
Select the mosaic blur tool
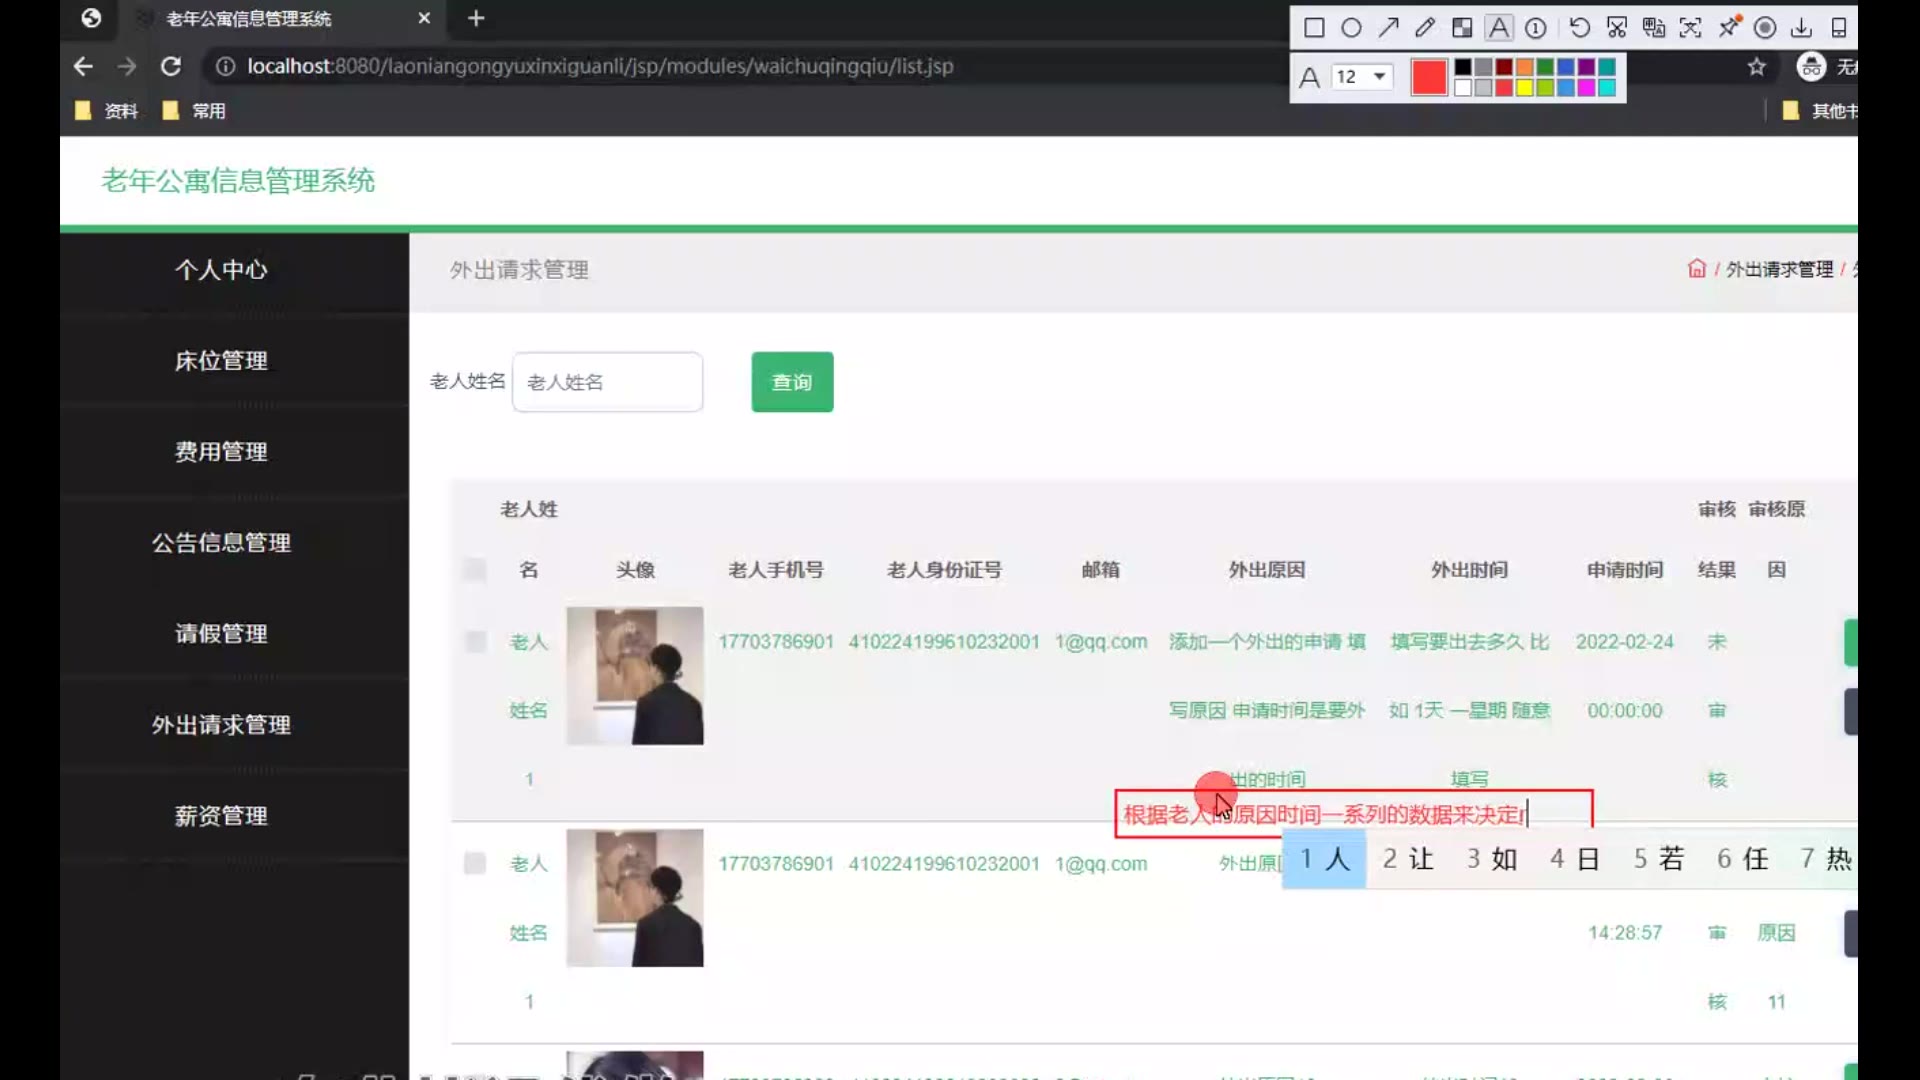coord(1462,28)
